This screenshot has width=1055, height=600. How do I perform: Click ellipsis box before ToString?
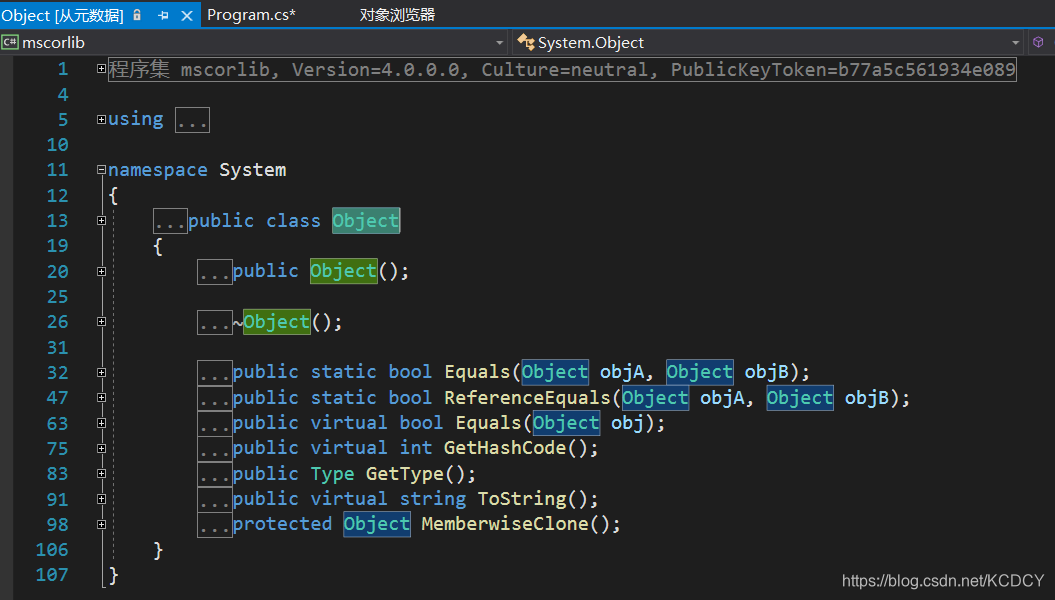[x=215, y=499]
